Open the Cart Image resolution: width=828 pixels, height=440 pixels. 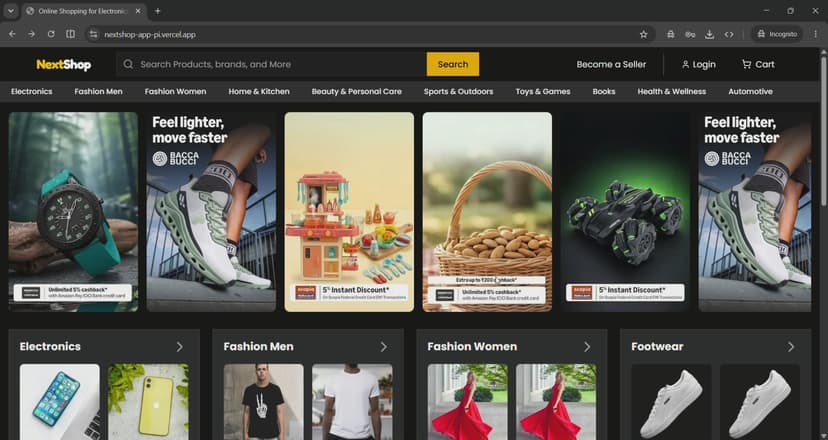point(758,64)
